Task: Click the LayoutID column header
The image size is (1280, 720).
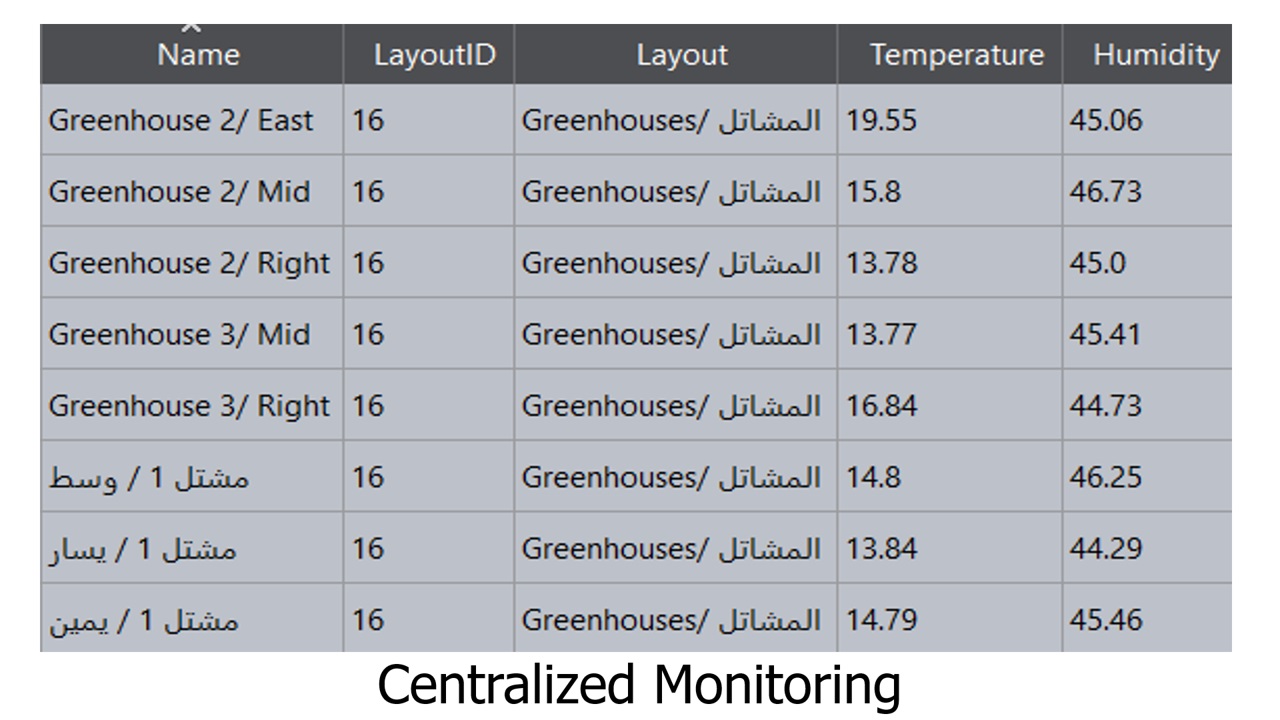Action: (x=434, y=55)
